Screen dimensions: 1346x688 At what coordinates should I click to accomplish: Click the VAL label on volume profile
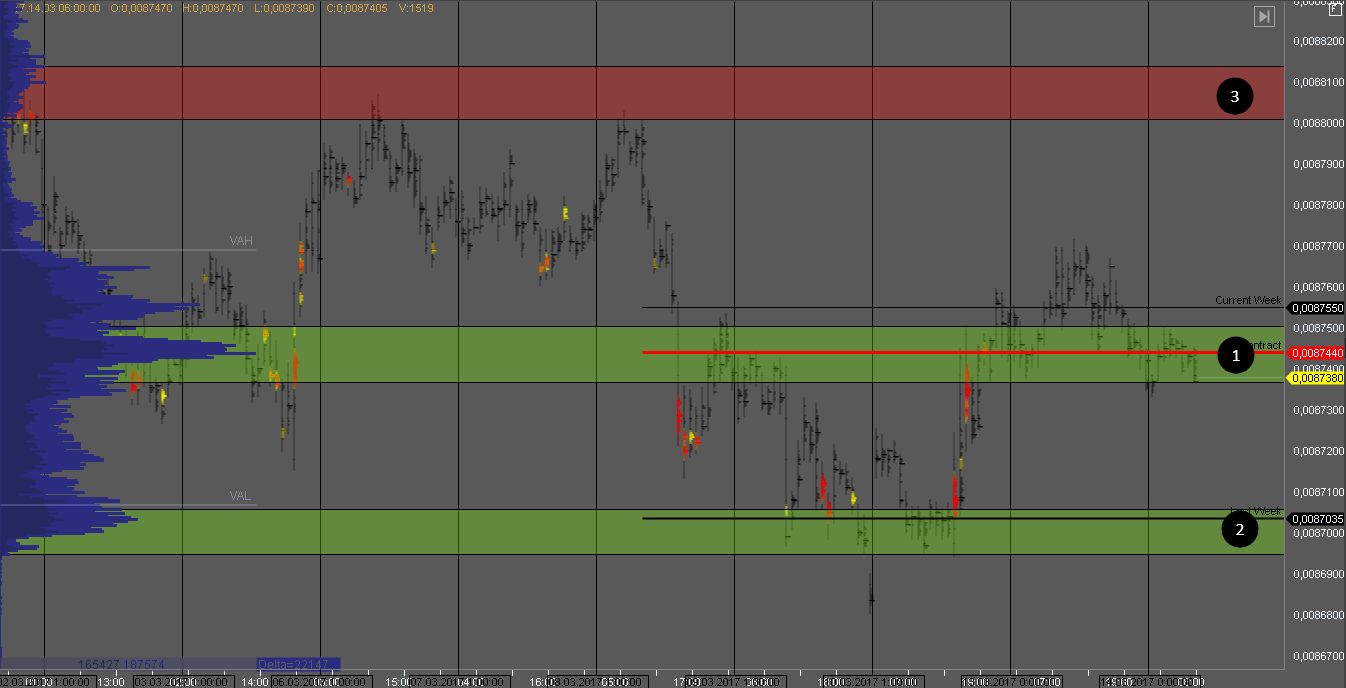coord(240,496)
